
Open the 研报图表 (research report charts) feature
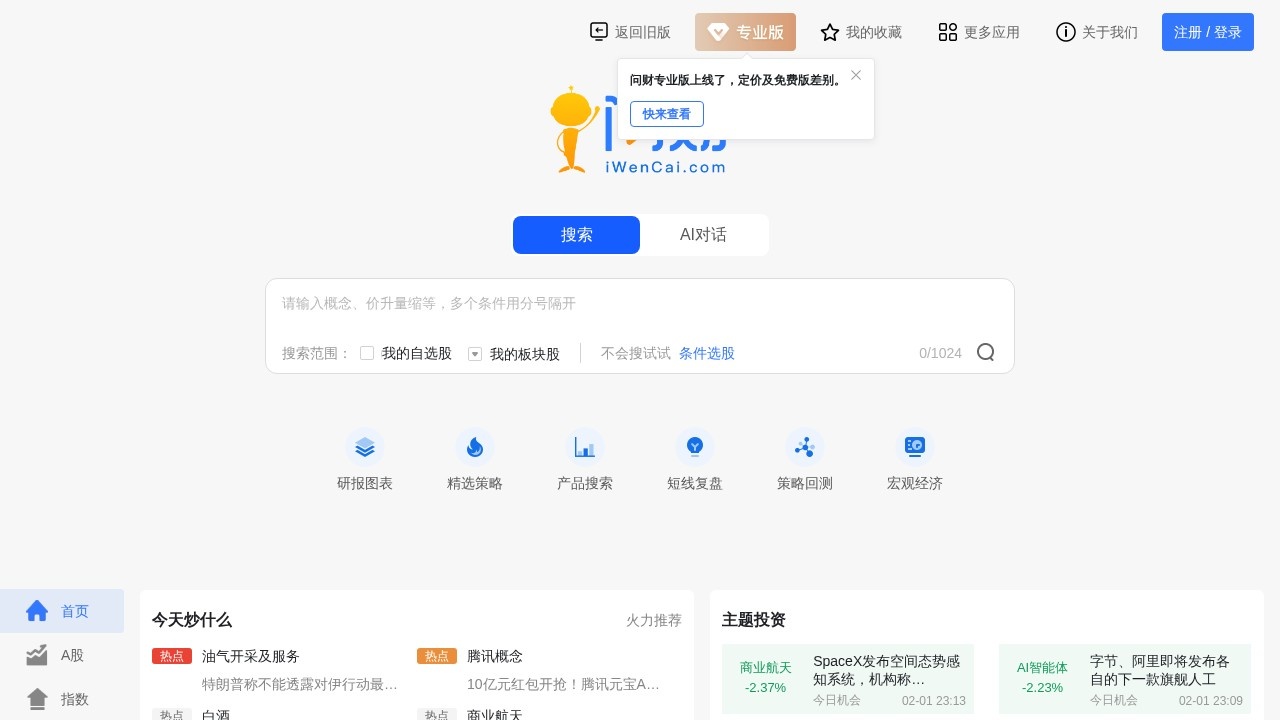(x=365, y=460)
